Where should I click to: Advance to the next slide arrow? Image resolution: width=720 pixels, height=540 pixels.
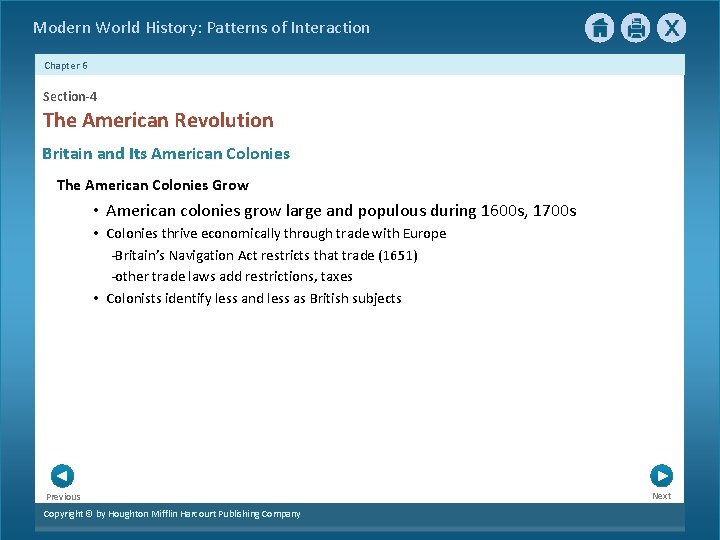(x=662, y=476)
